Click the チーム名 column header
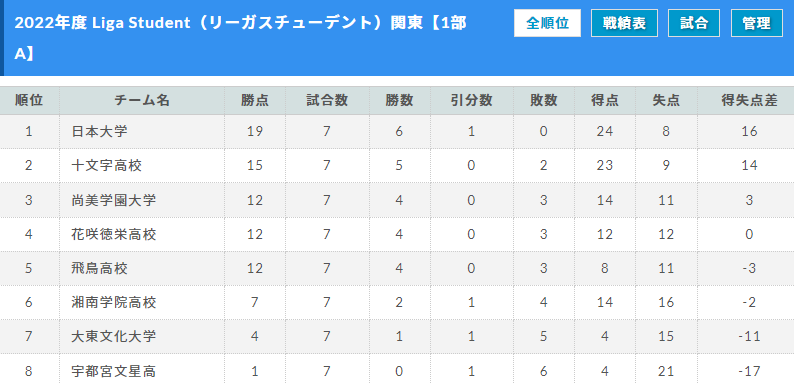The image size is (794, 384). [142, 100]
